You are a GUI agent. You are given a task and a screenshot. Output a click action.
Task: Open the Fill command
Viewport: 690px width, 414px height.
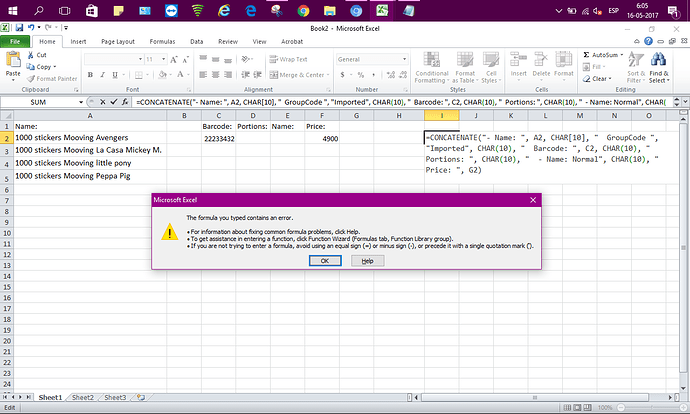594,67
